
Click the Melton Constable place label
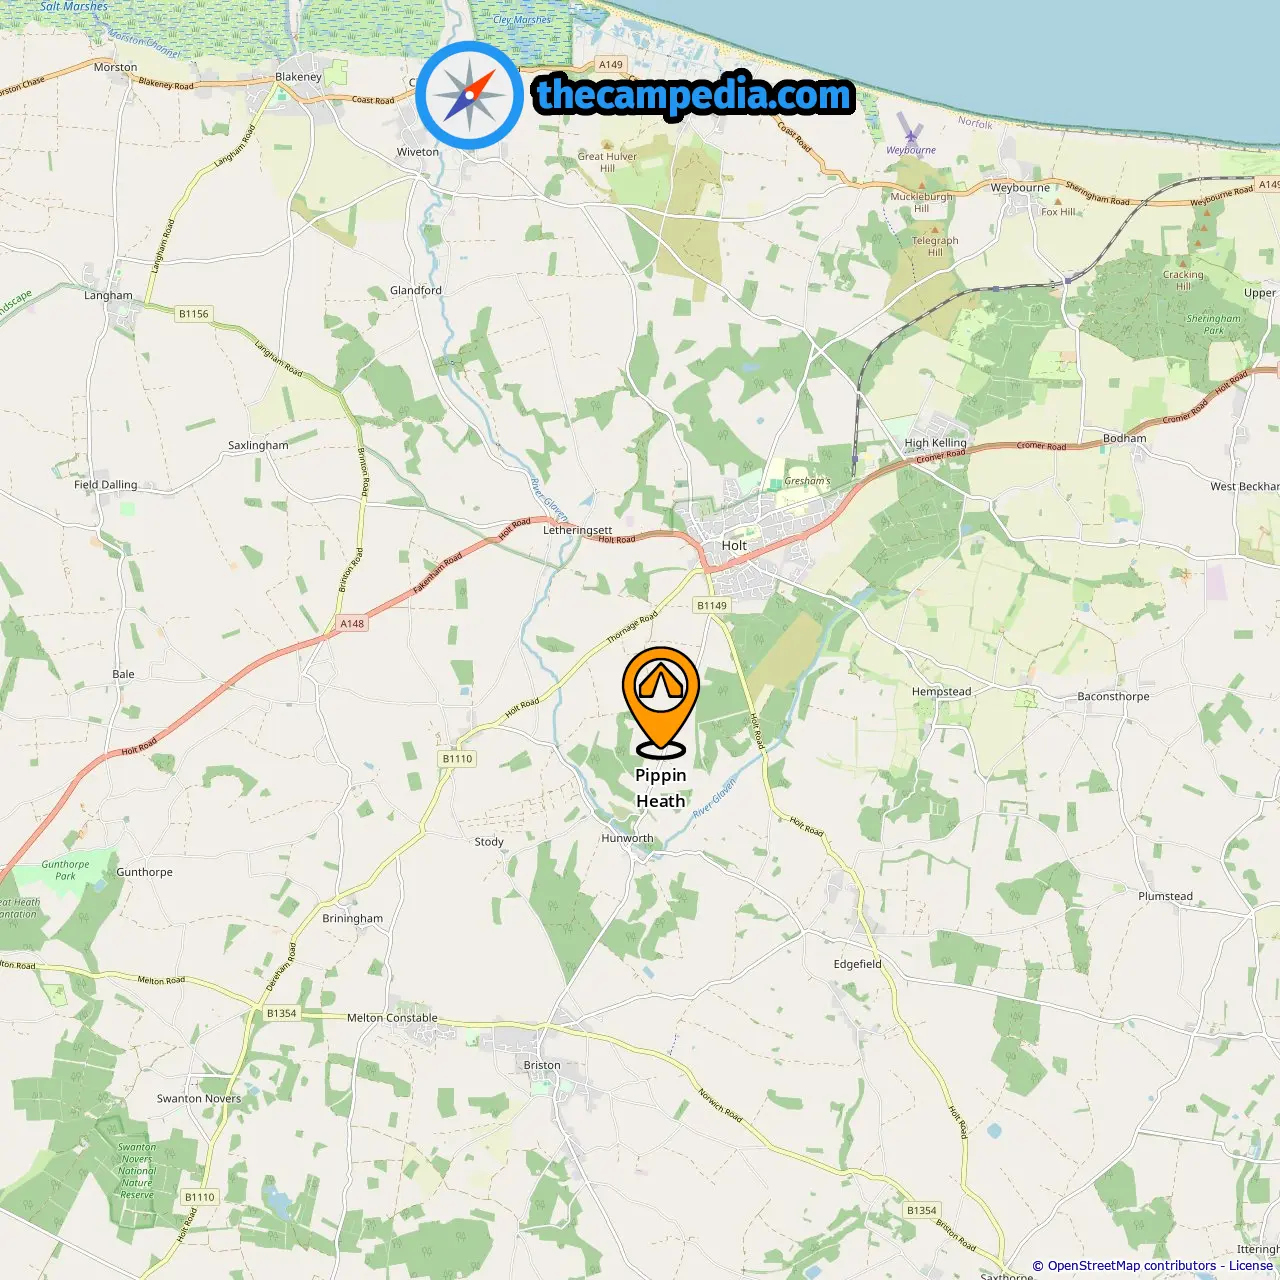point(392,1018)
